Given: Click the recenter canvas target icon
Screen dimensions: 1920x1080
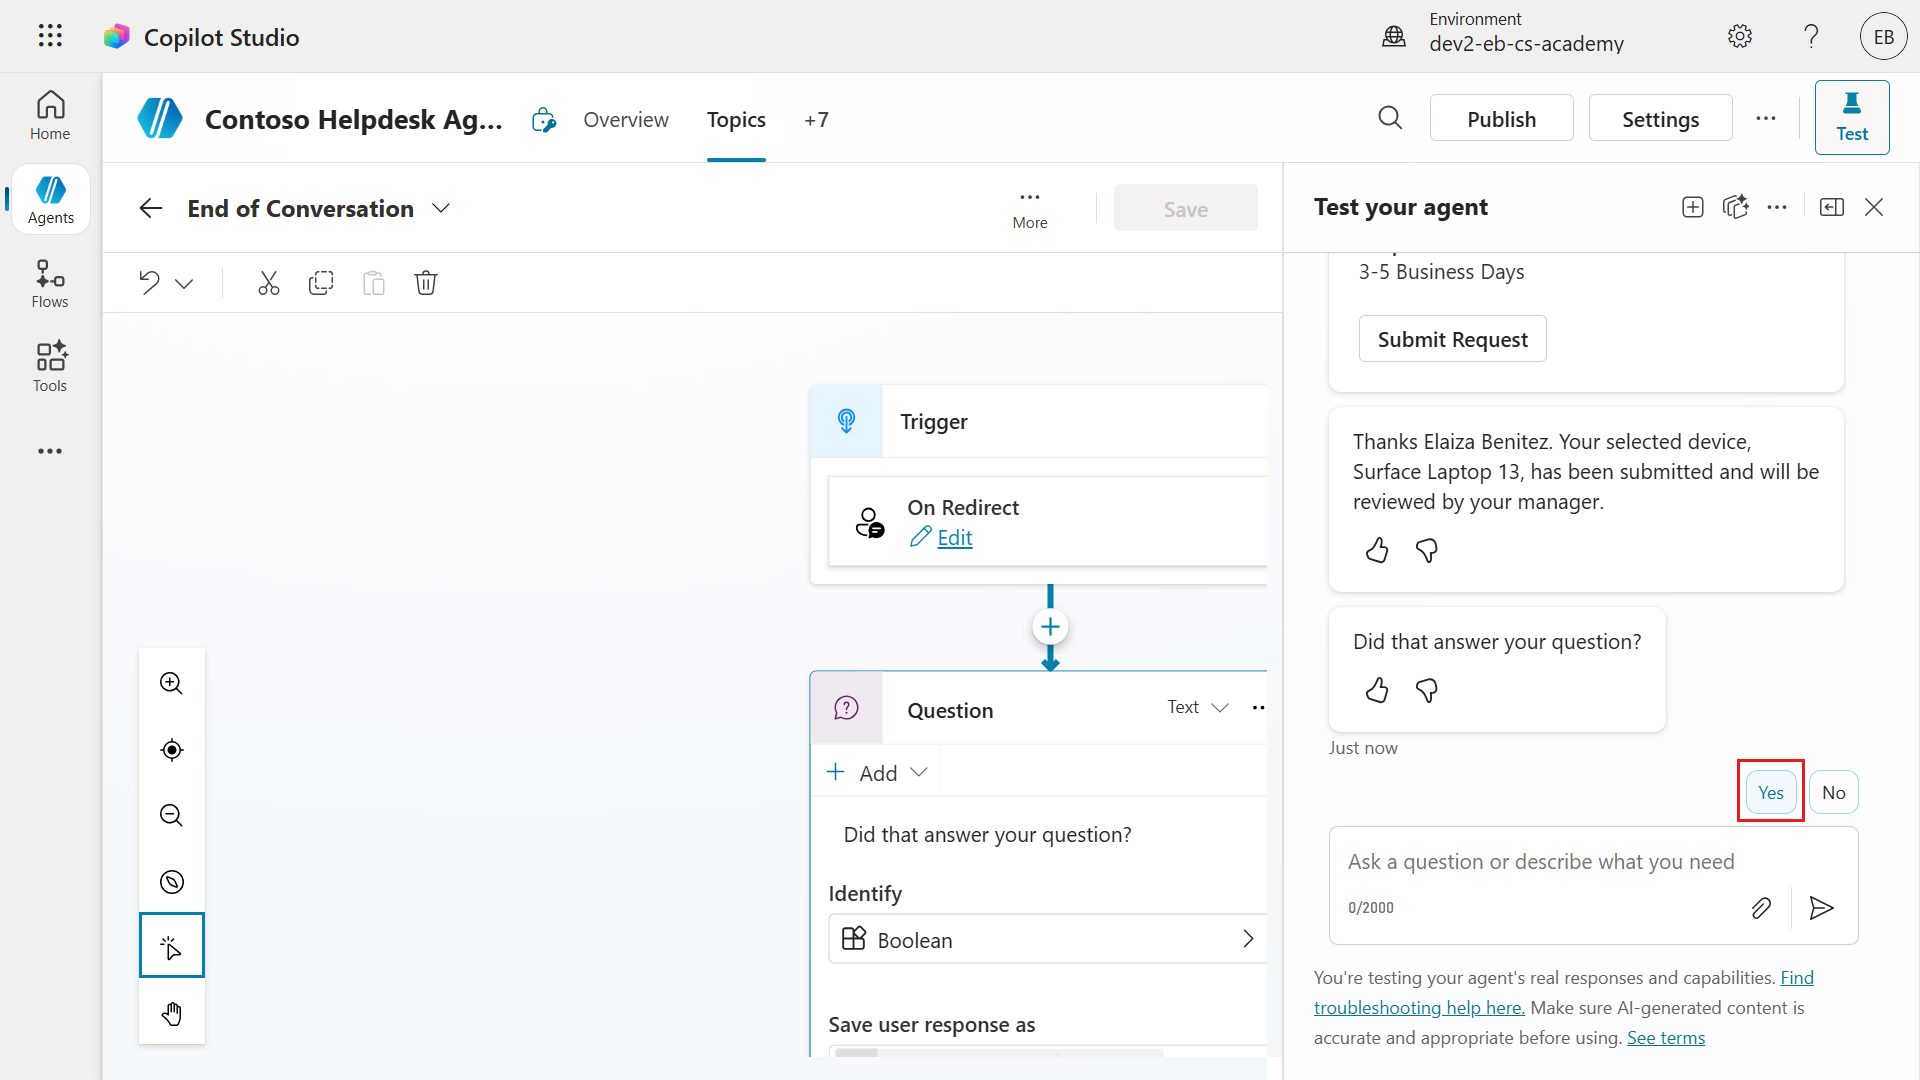Looking at the screenshot, I should (172, 750).
